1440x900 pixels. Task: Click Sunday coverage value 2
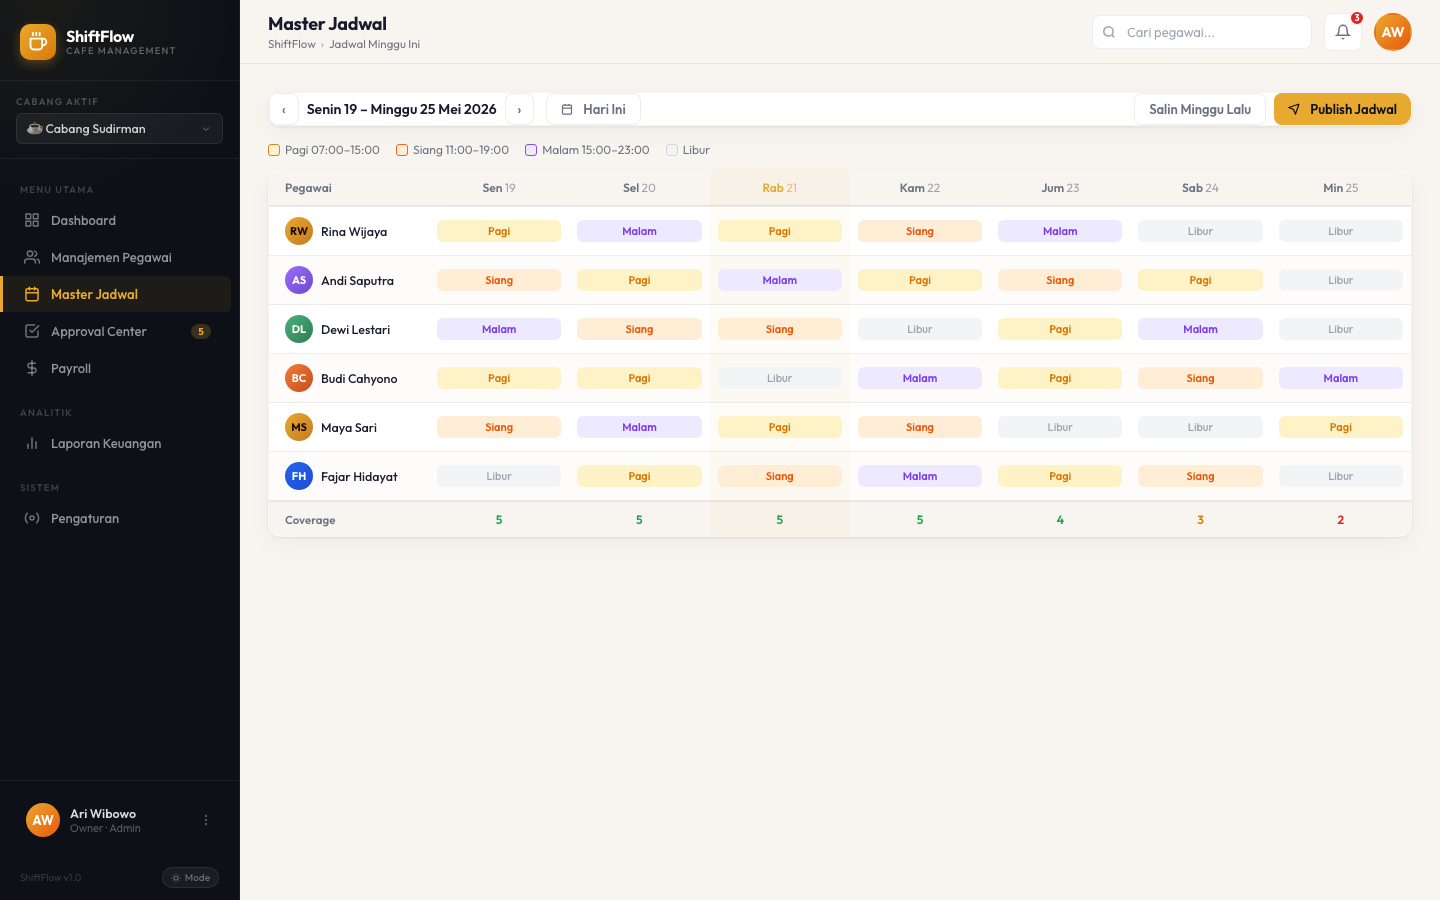1340,520
